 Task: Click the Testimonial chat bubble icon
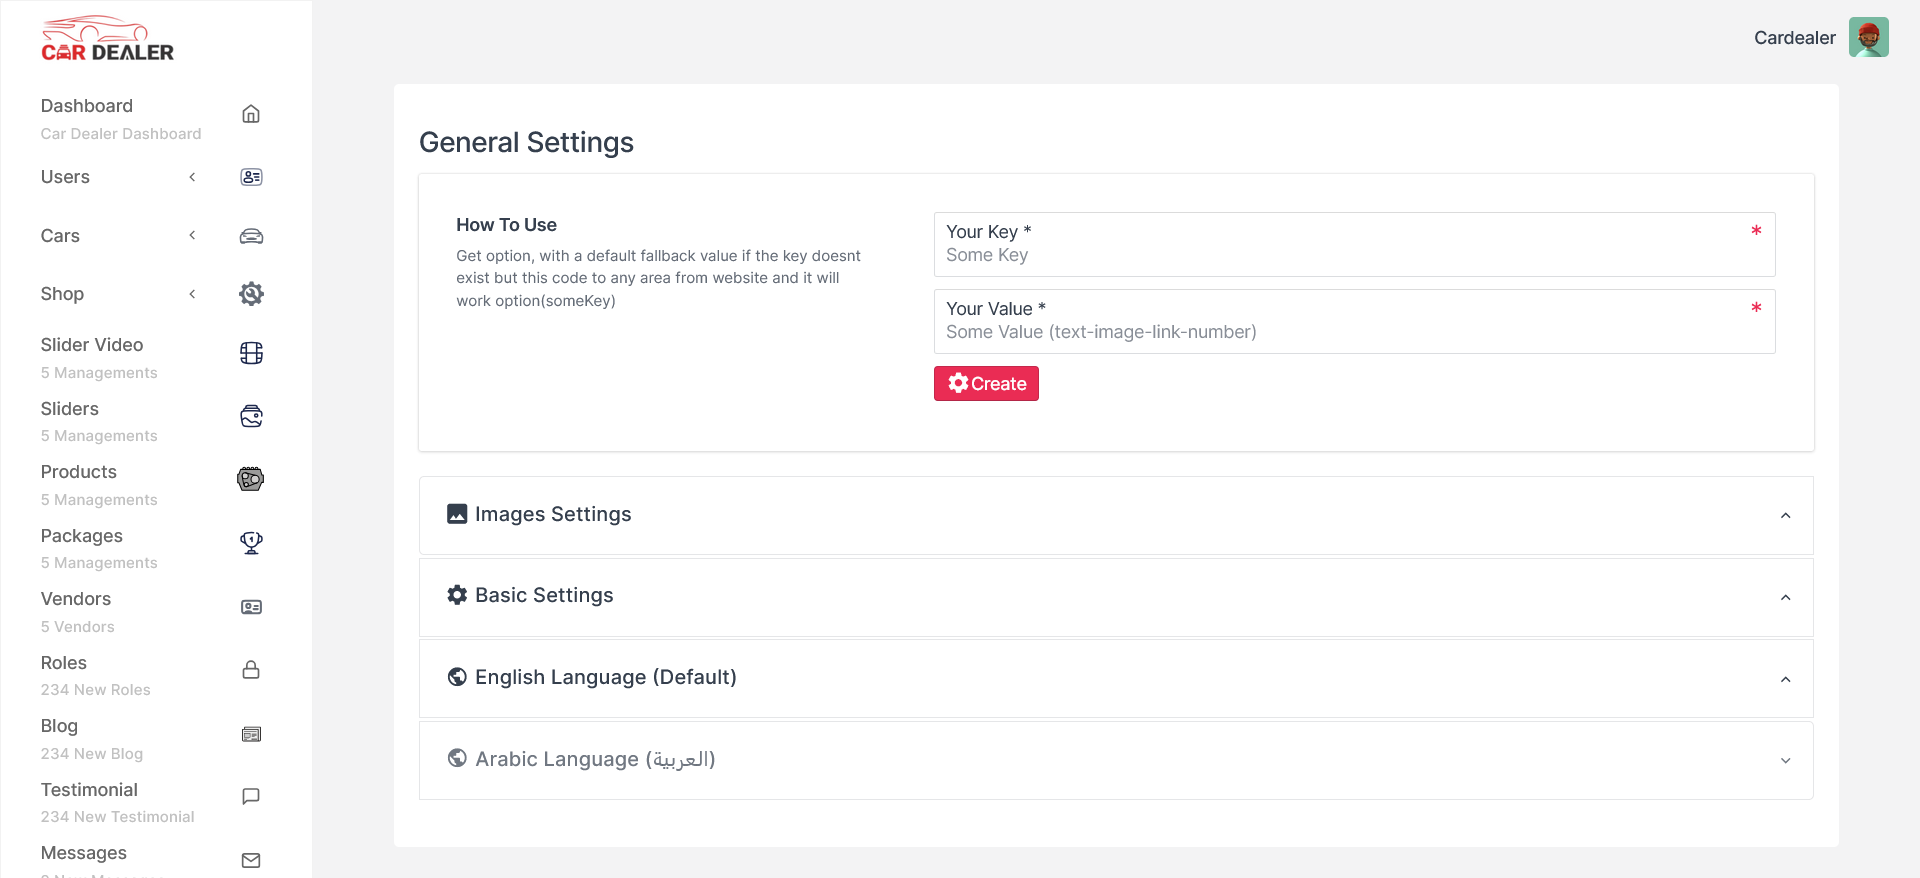coord(251,797)
